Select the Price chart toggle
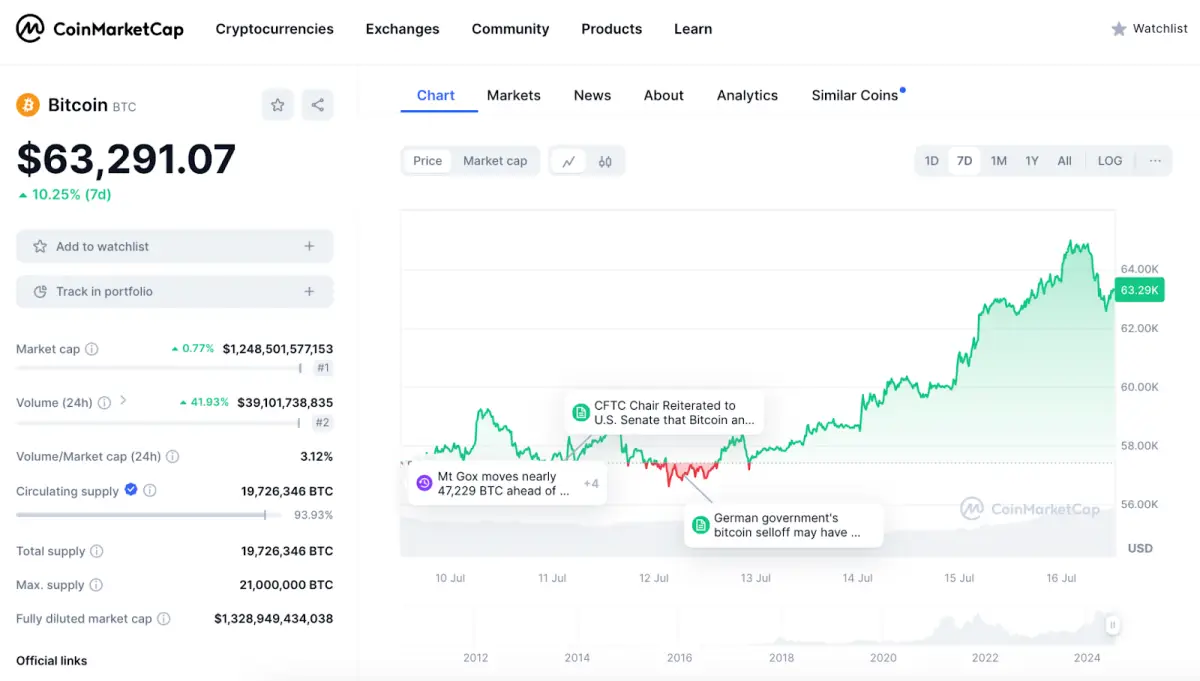The height and width of the screenshot is (681, 1200). [x=428, y=161]
